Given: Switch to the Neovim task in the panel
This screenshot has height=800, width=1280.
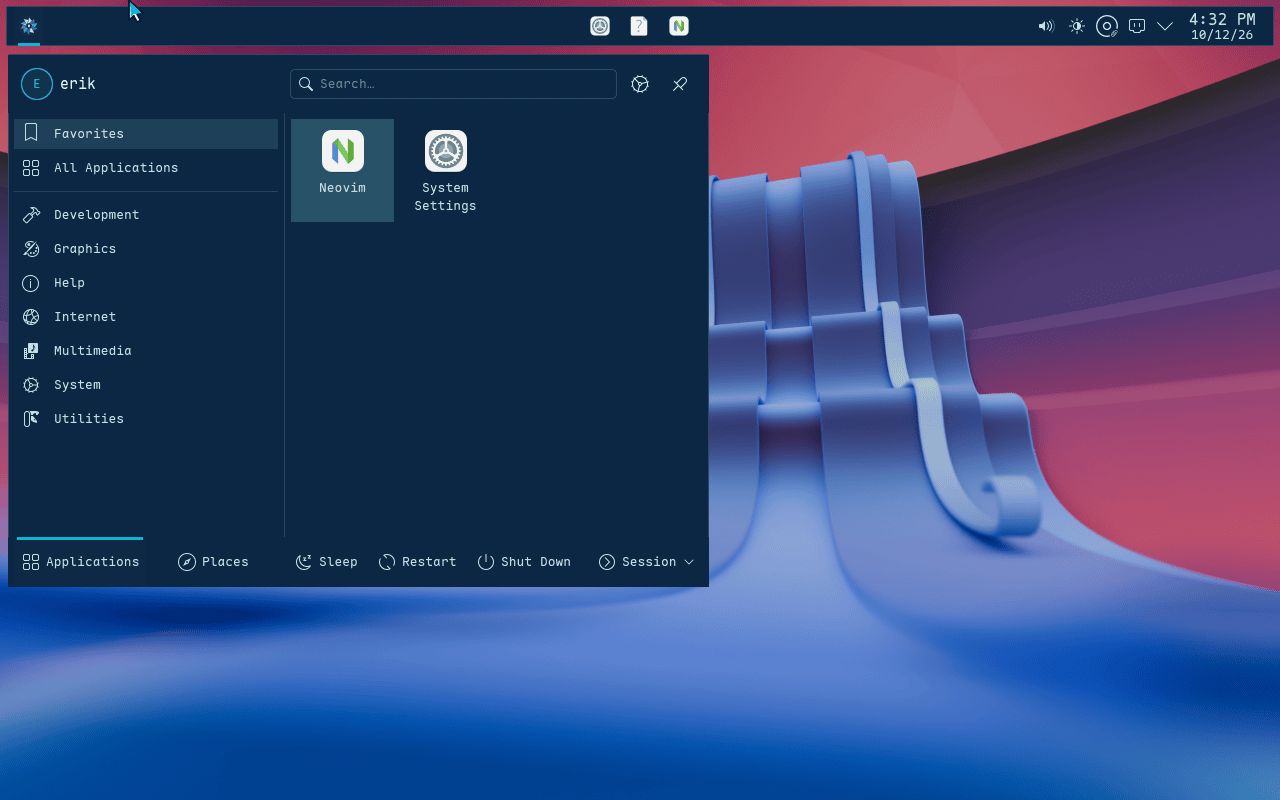Looking at the screenshot, I should coord(679,26).
